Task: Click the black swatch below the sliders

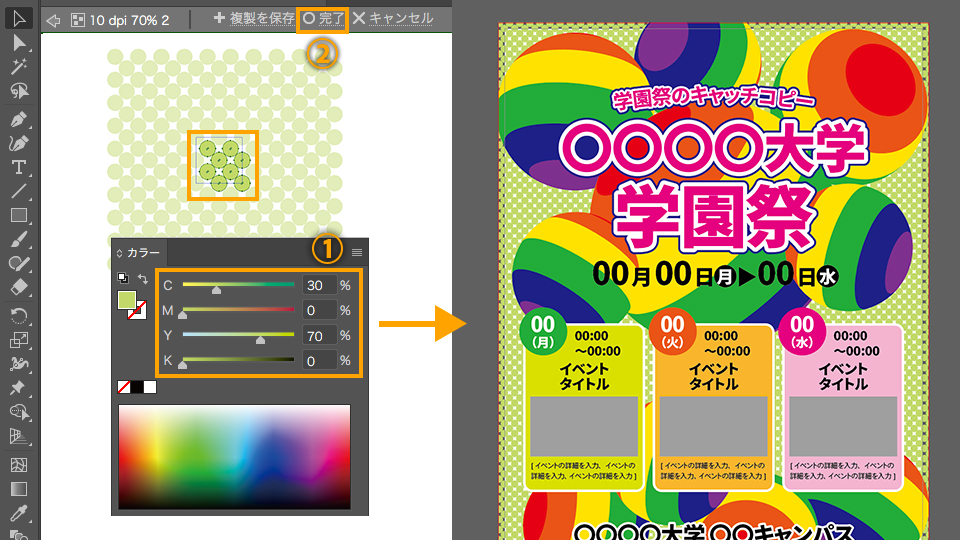Action: coord(137,387)
